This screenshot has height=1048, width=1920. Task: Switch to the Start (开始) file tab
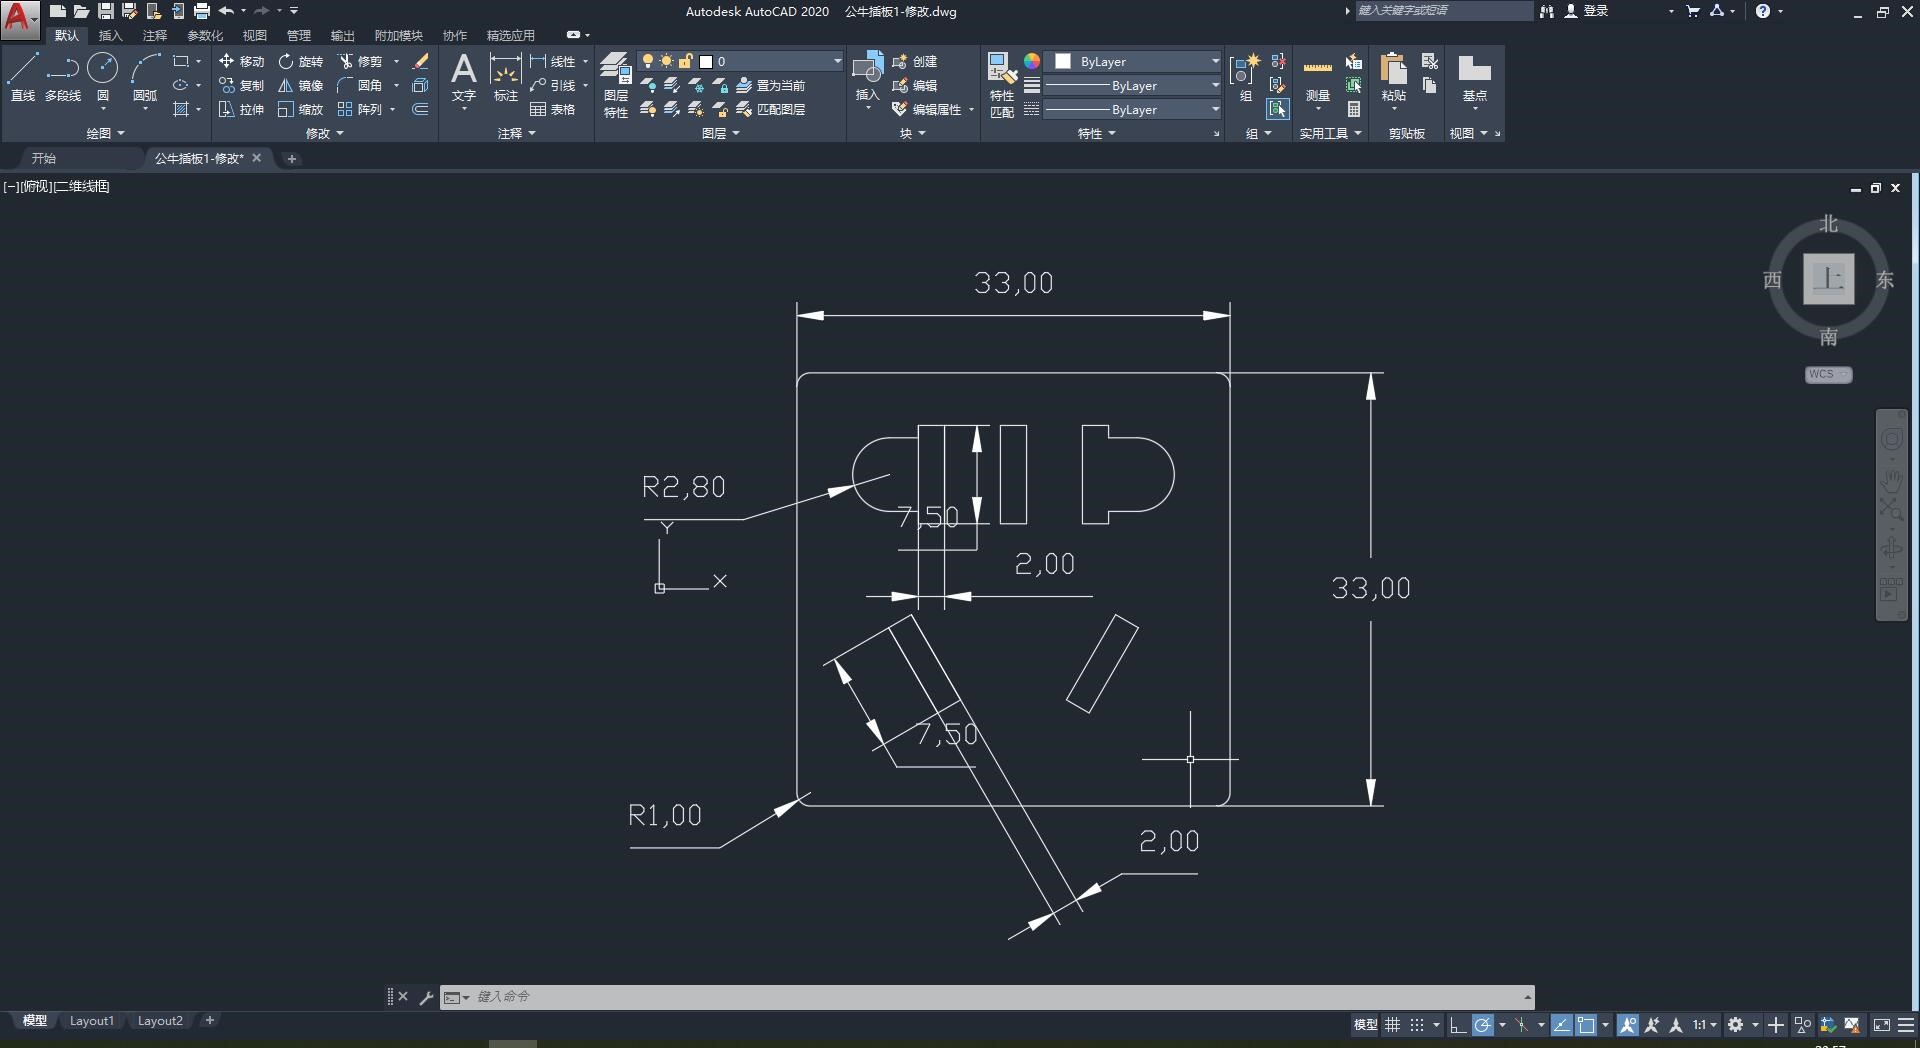[x=43, y=158]
